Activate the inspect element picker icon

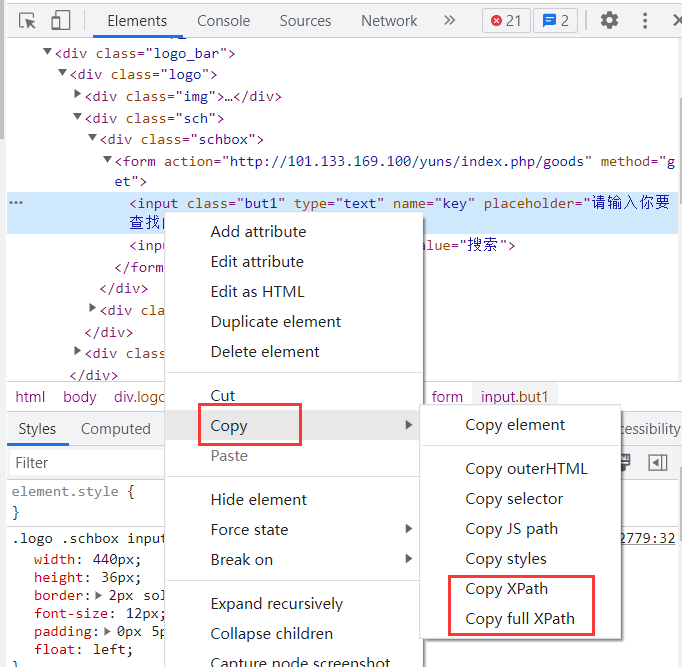(27, 20)
